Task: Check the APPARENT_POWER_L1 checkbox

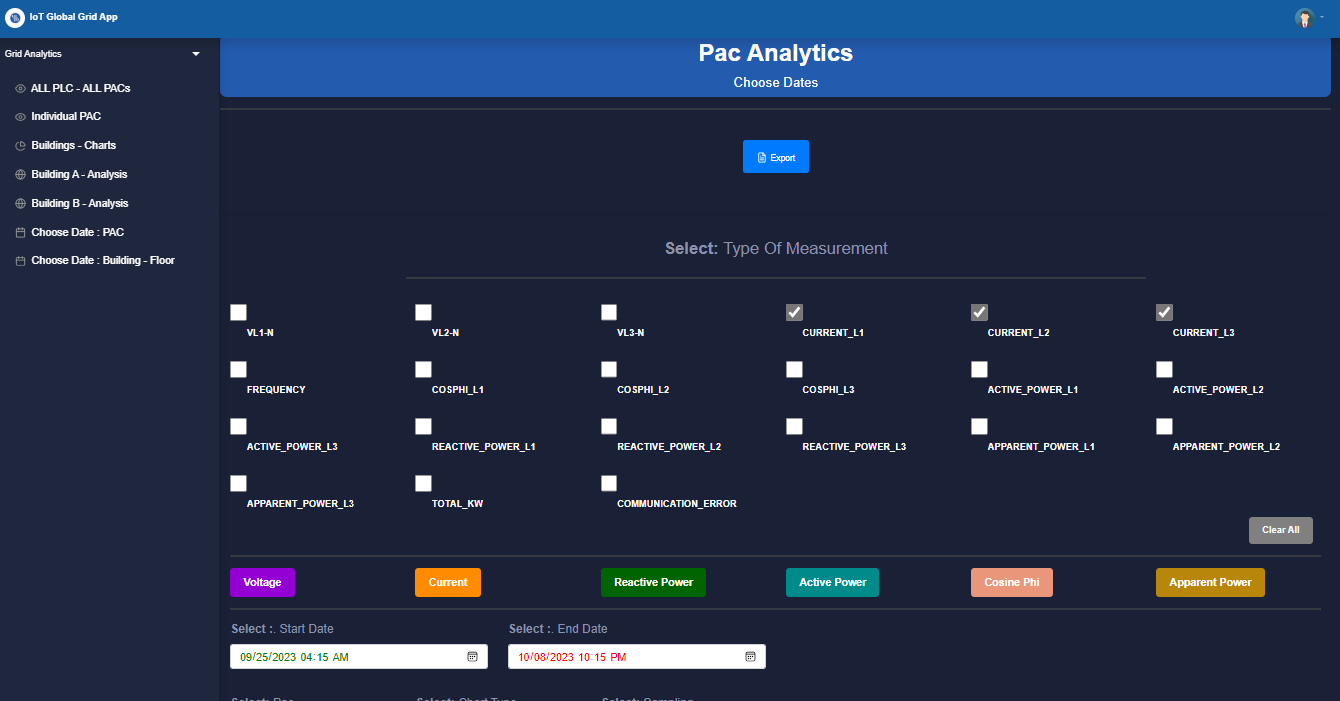Action: [x=979, y=427]
